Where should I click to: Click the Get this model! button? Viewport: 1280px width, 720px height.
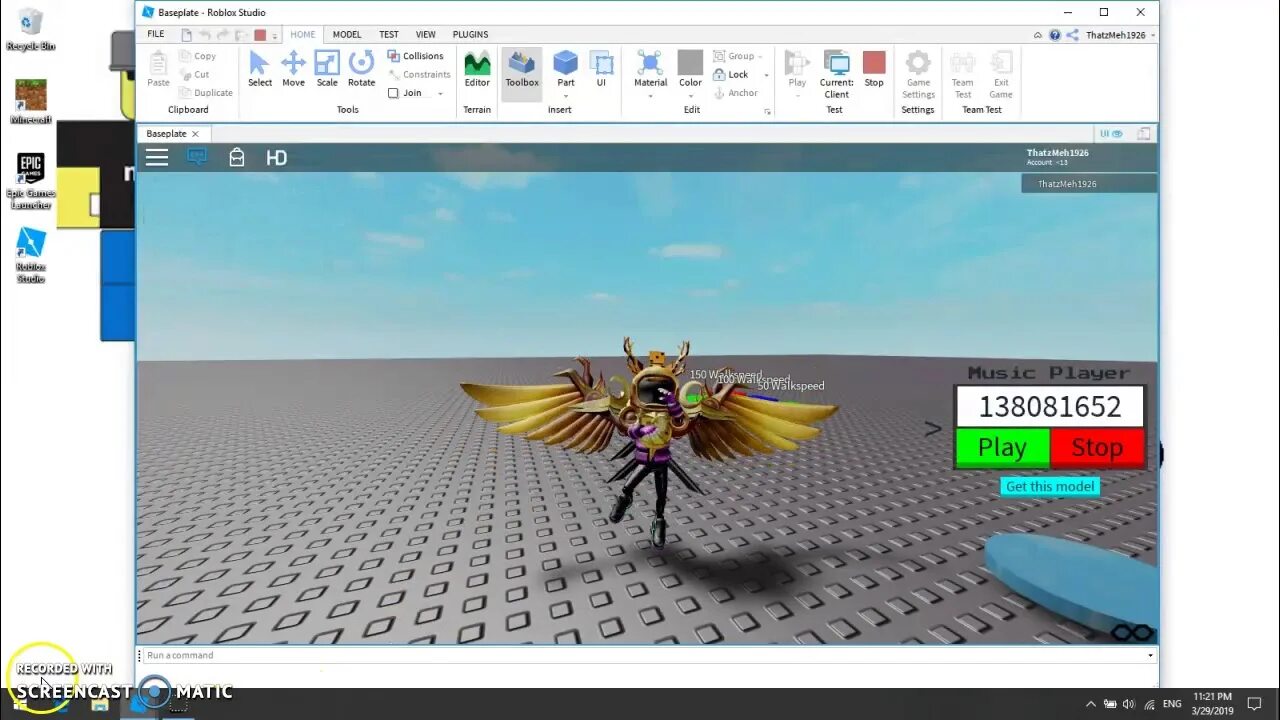pyautogui.click(x=1050, y=486)
